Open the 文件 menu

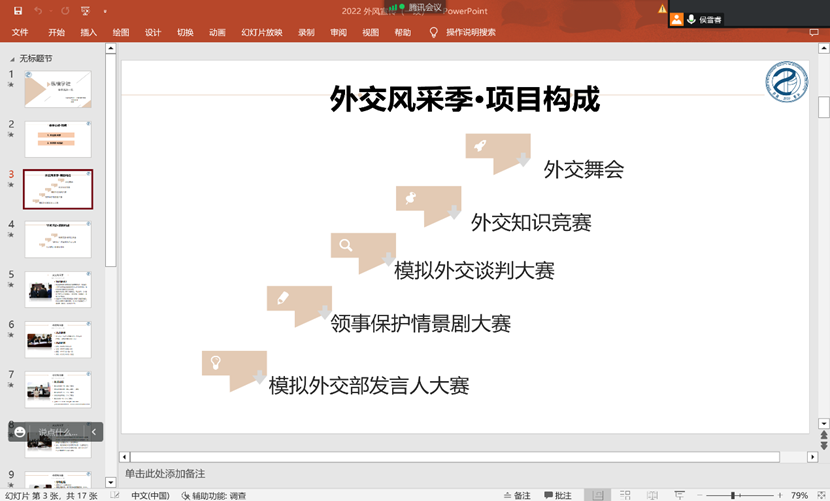point(20,32)
